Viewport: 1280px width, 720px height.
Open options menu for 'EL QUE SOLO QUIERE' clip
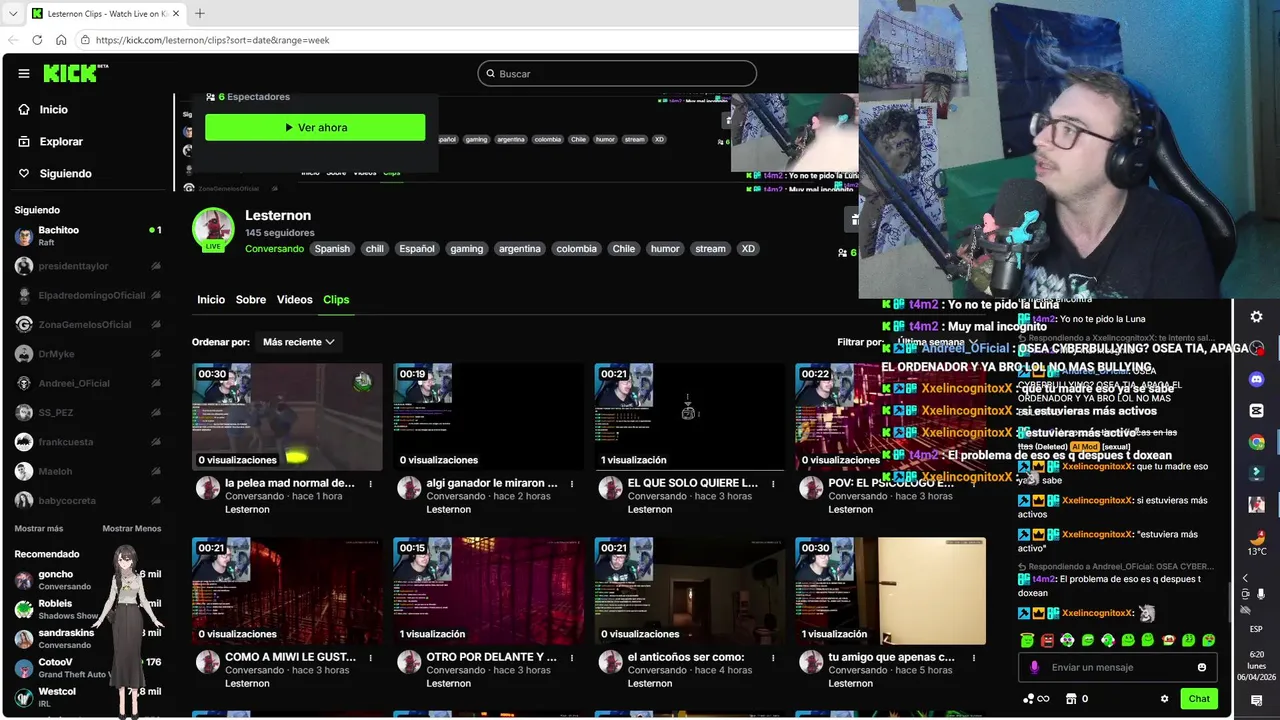[773, 484]
